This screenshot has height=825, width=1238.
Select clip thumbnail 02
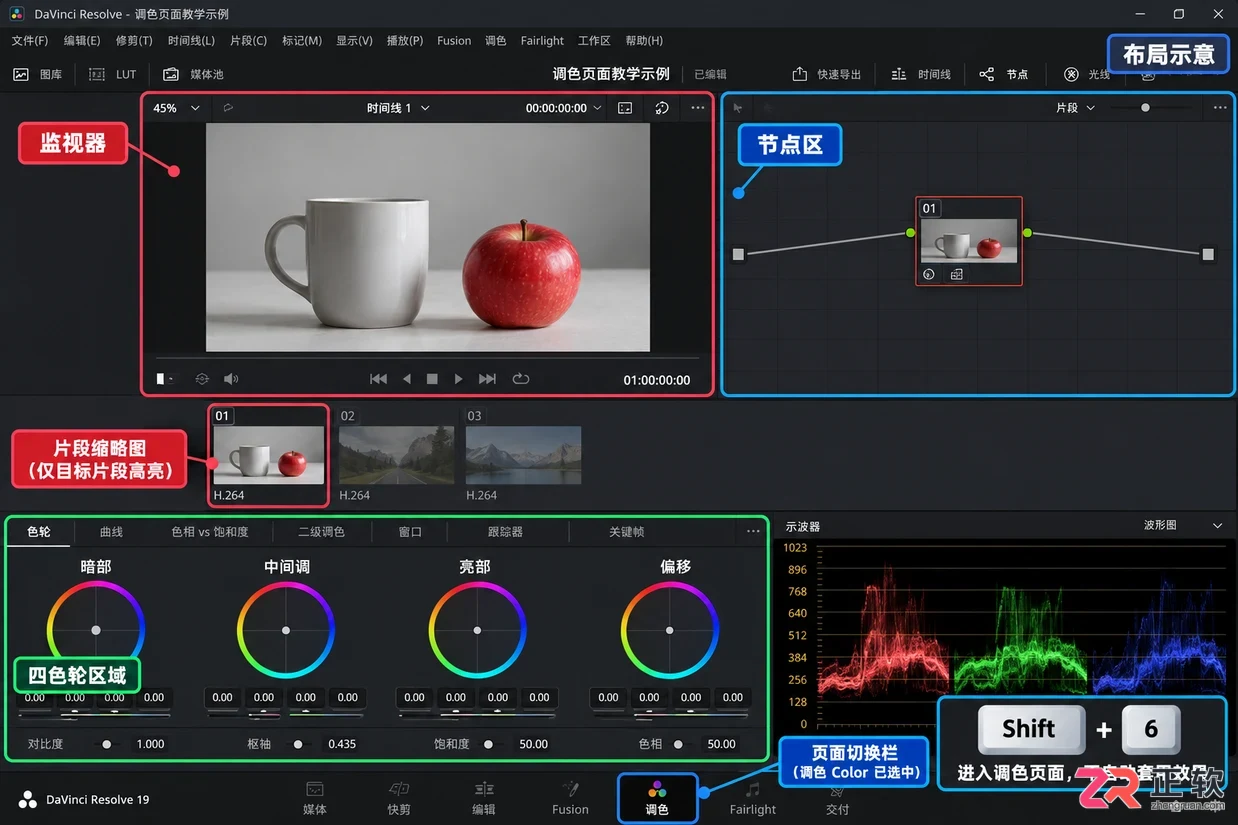(396, 455)
